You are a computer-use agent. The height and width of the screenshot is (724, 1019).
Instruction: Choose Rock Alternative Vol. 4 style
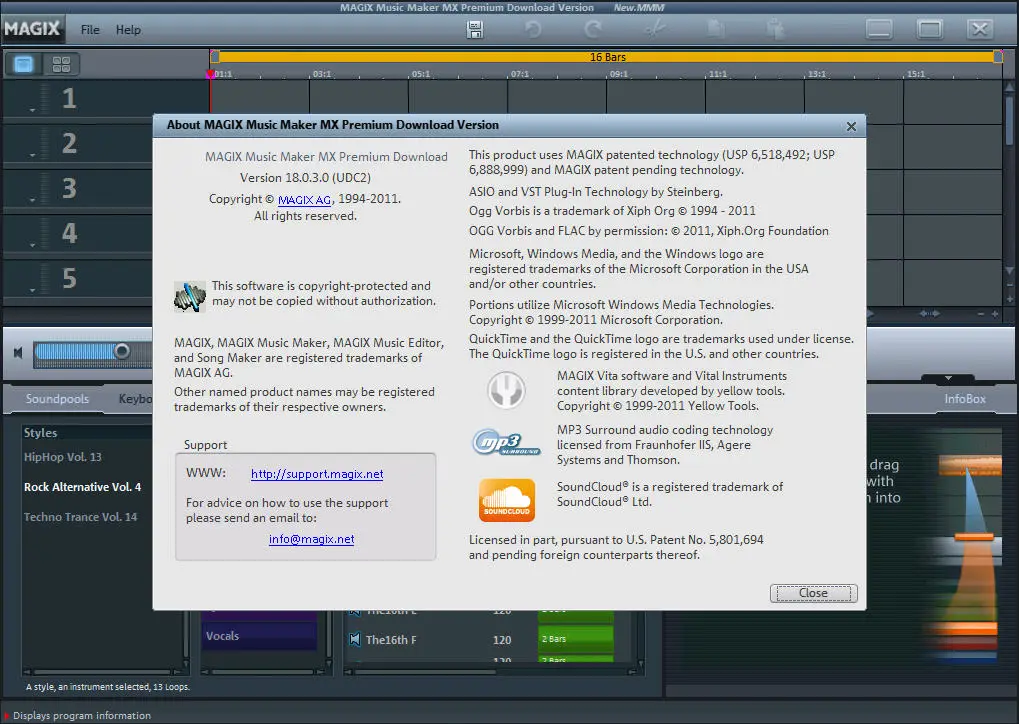(82, 487)
